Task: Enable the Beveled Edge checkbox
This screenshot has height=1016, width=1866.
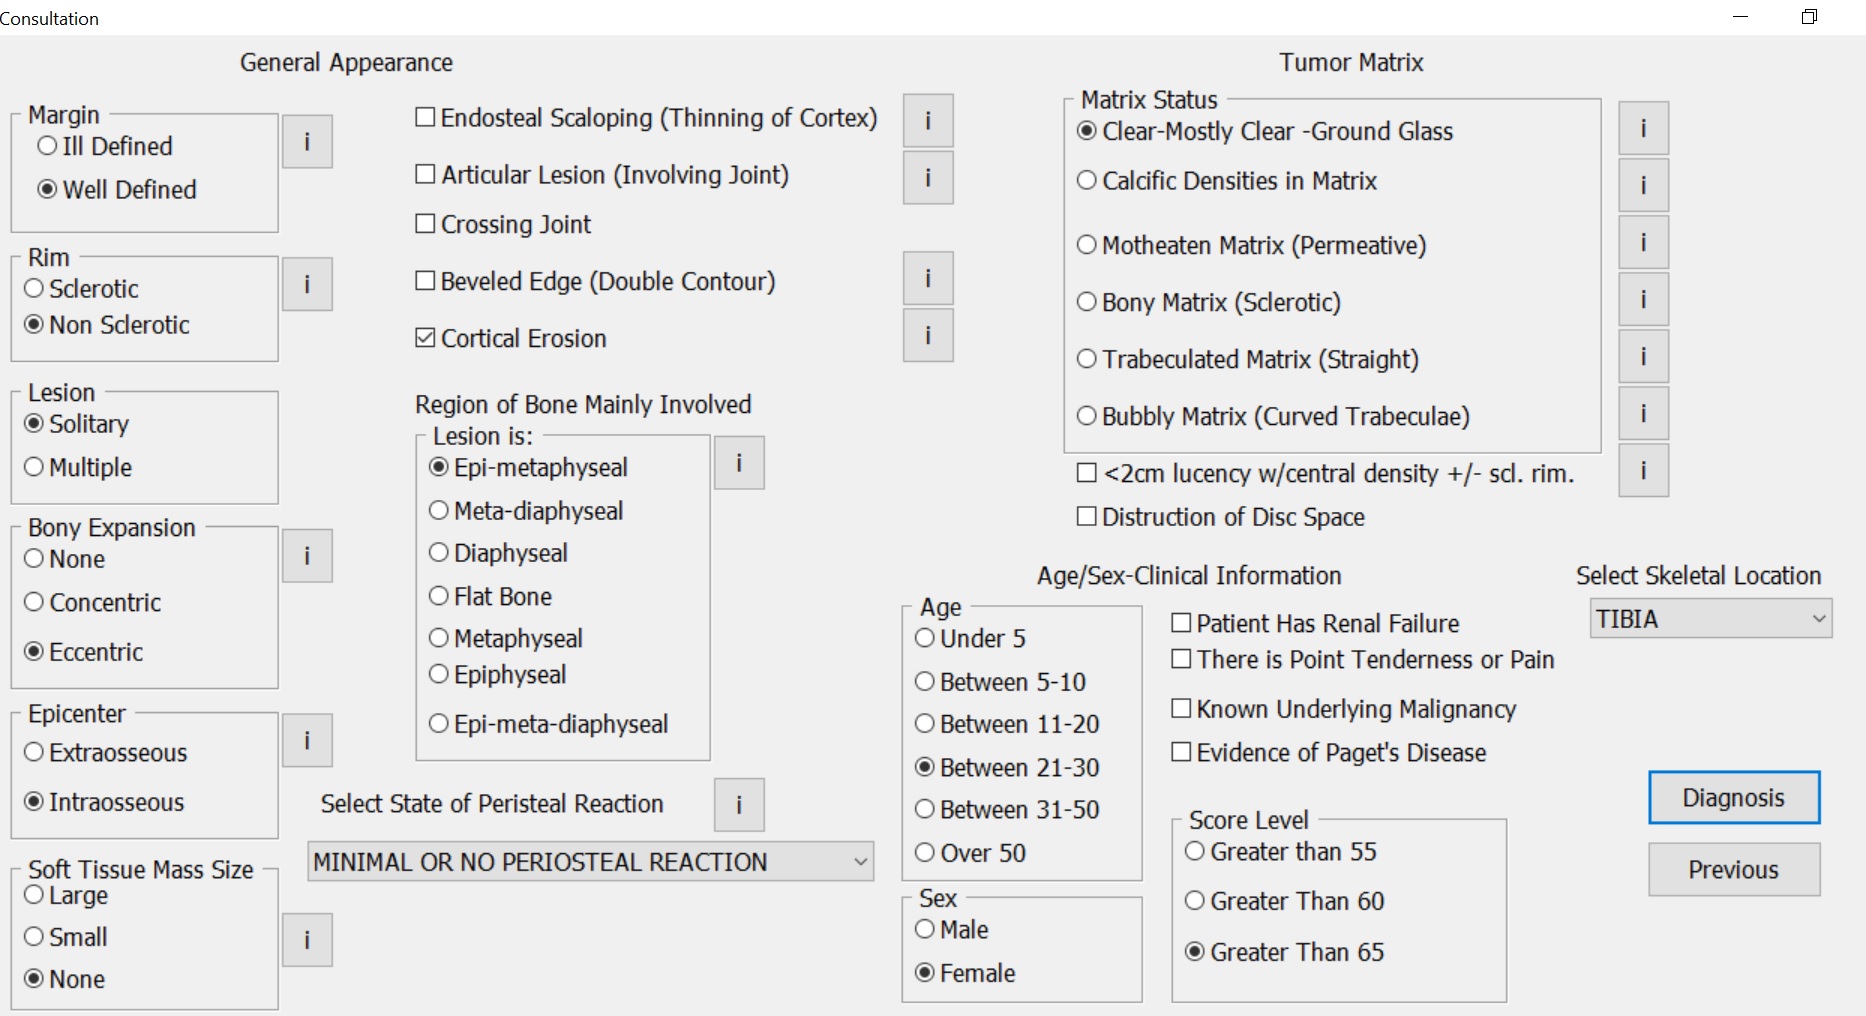Action: click(x=425, y=281)
